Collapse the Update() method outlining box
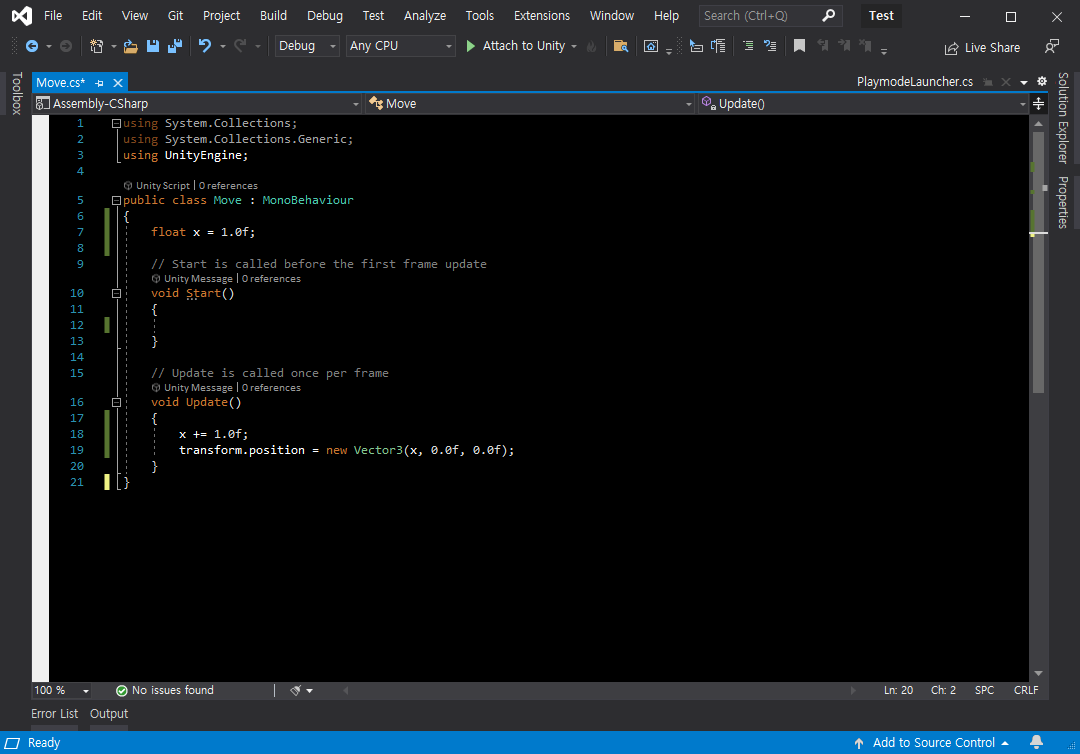This screenshot has width=1080, height=754. pos(116,402)
